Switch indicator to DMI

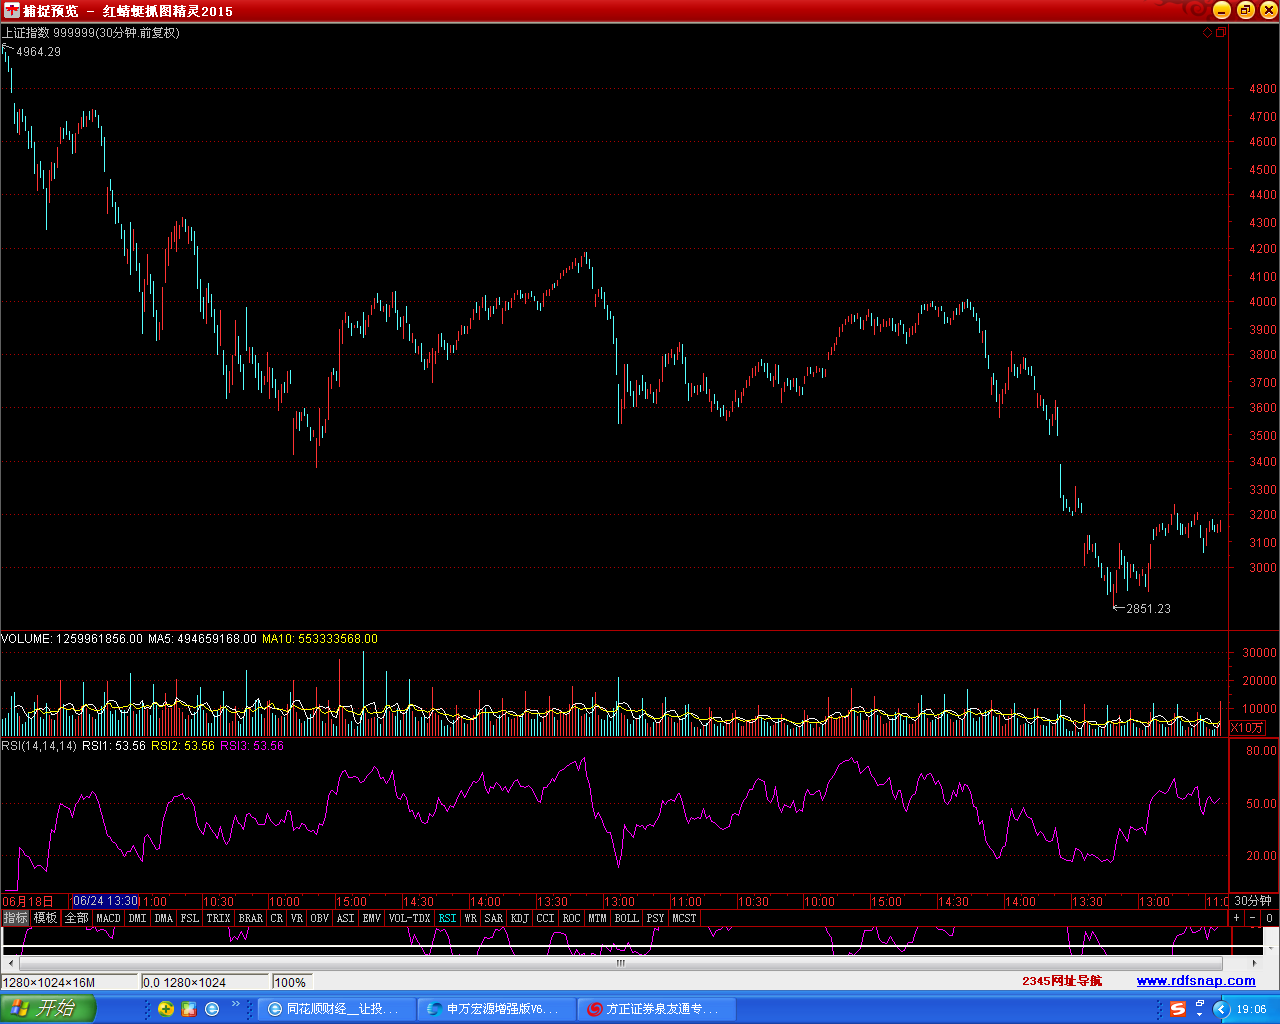138,918
